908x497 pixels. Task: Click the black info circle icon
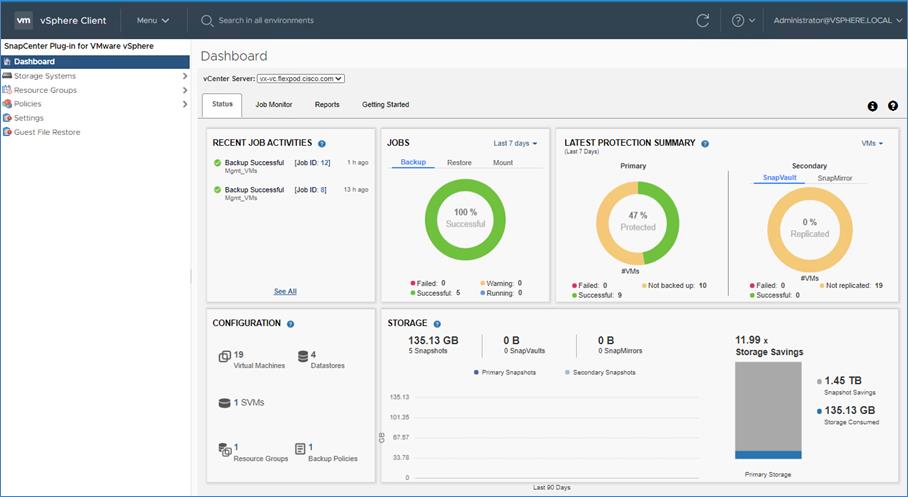coord(873,106)
